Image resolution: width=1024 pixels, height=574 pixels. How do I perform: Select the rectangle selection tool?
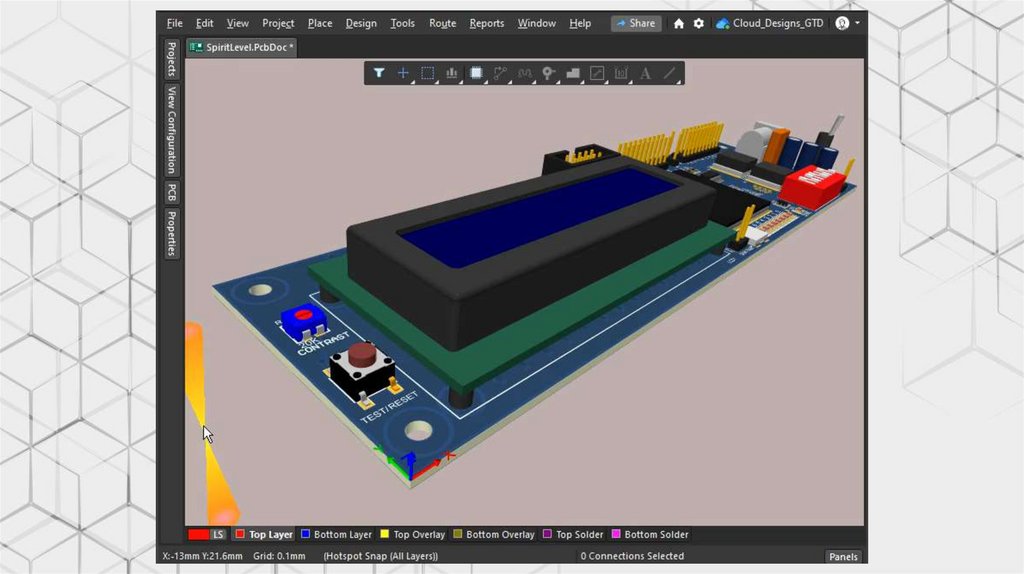click(x=427, y=73)
